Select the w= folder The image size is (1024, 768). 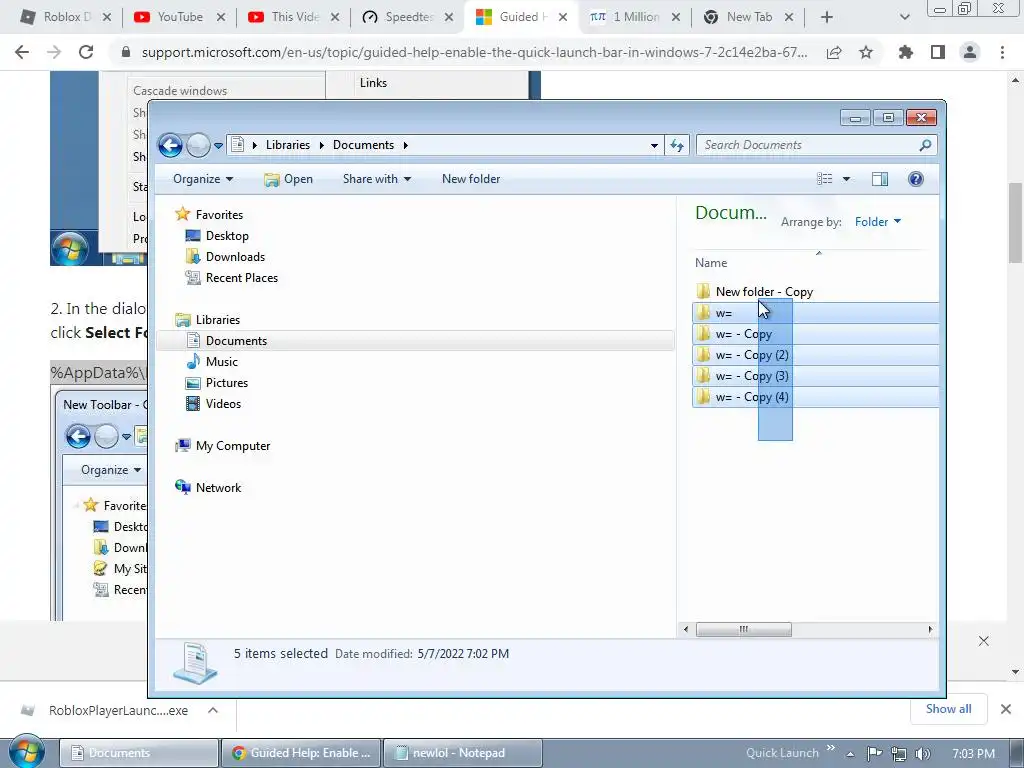pyautogui.click(x=815, y=313)
